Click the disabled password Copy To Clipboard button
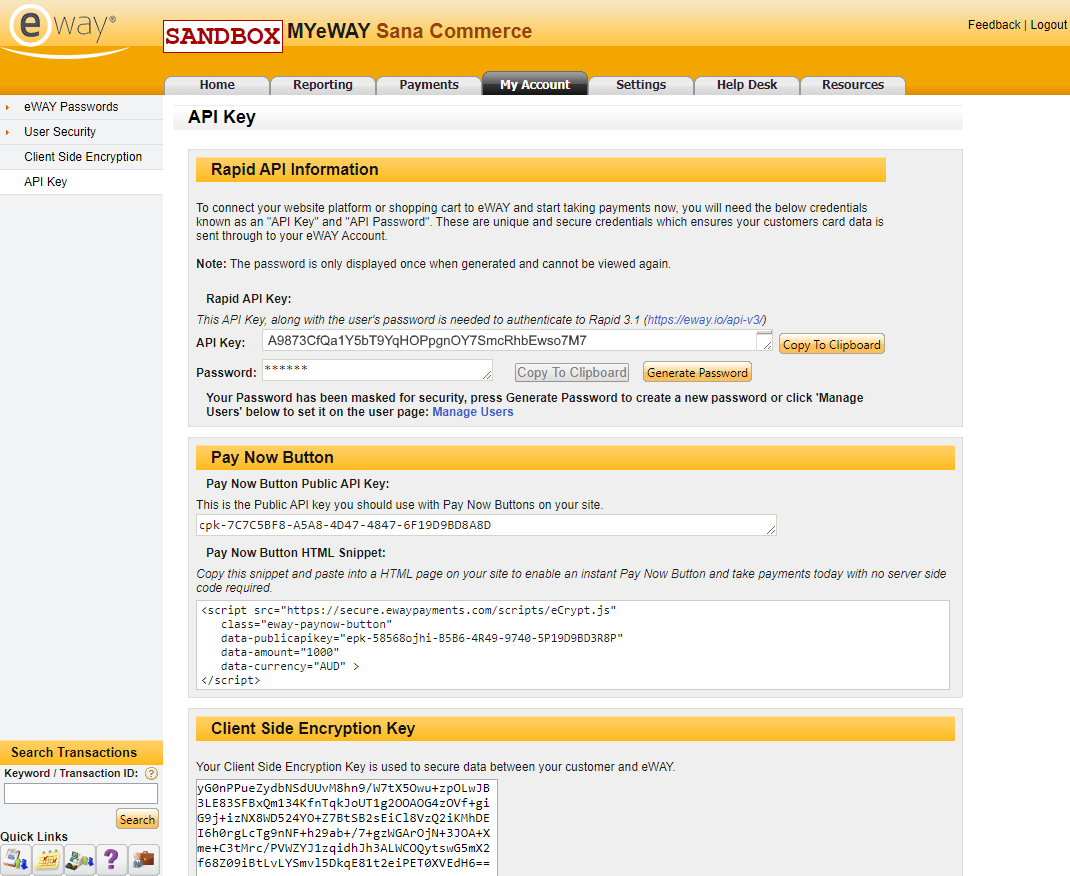Image resolution: width=1070 pixels, height=876 pixels. pos(571,373)
